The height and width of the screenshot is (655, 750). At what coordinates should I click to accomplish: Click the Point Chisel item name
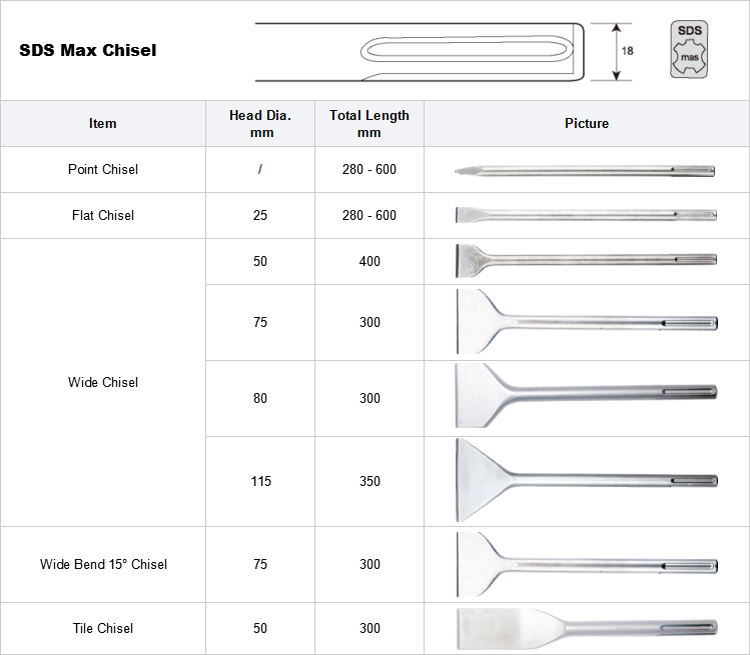pyautogui.click(x=103, y=170)
